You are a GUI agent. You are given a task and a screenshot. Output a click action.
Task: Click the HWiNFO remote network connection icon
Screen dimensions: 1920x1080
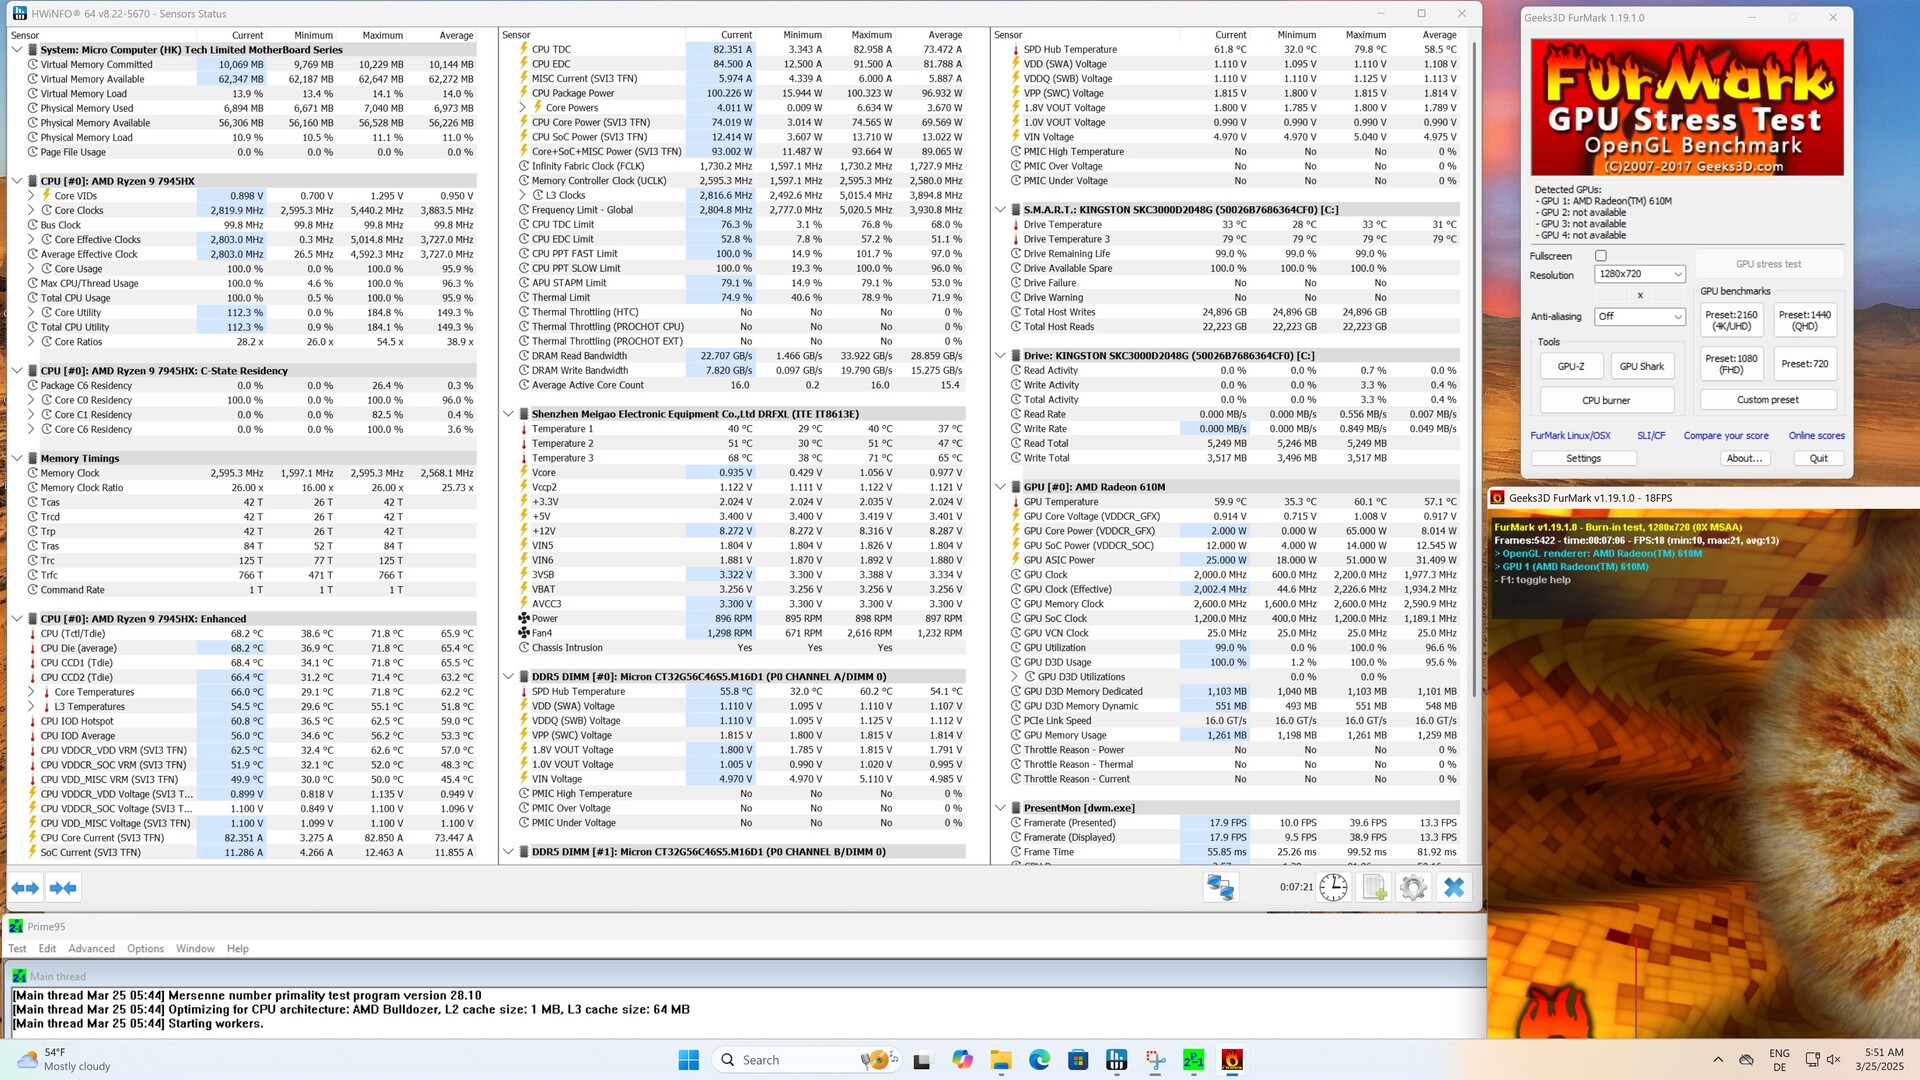tap(1220, 887)
